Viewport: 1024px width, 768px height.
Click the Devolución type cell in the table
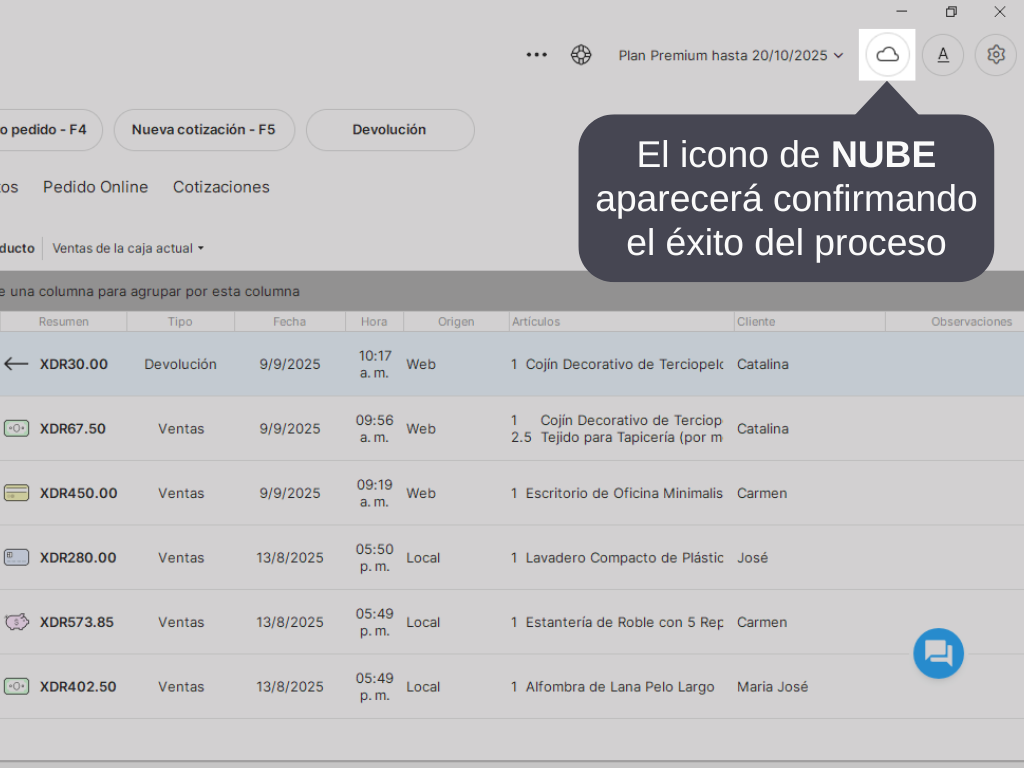(x=180, y=364)
